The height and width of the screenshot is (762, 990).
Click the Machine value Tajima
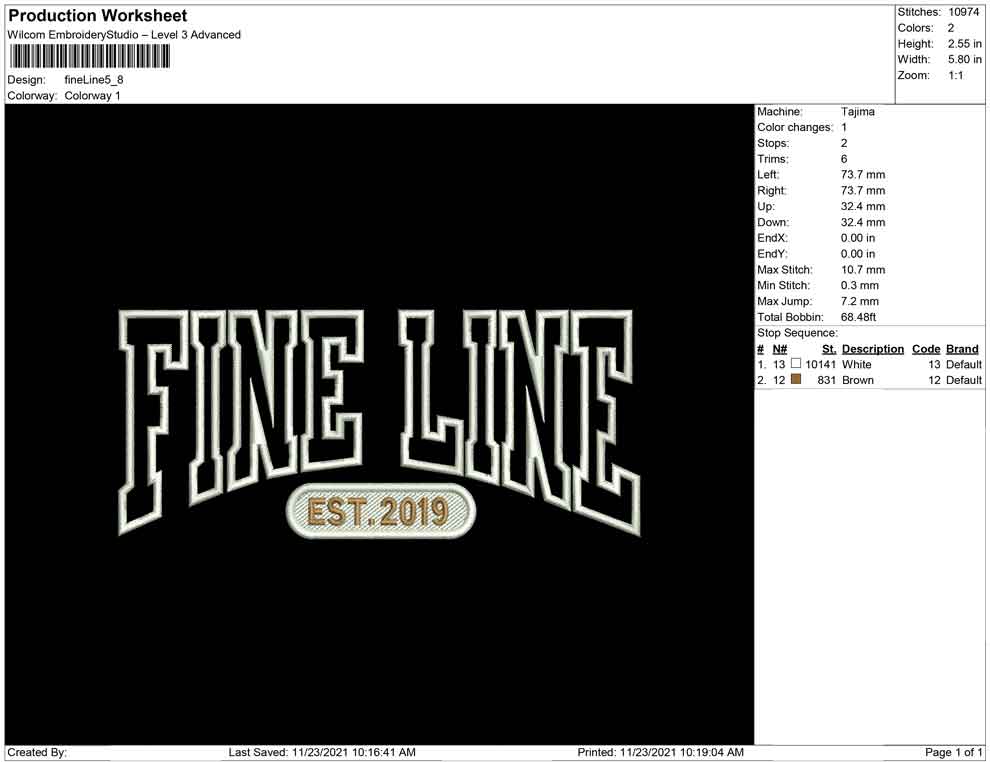857,112
